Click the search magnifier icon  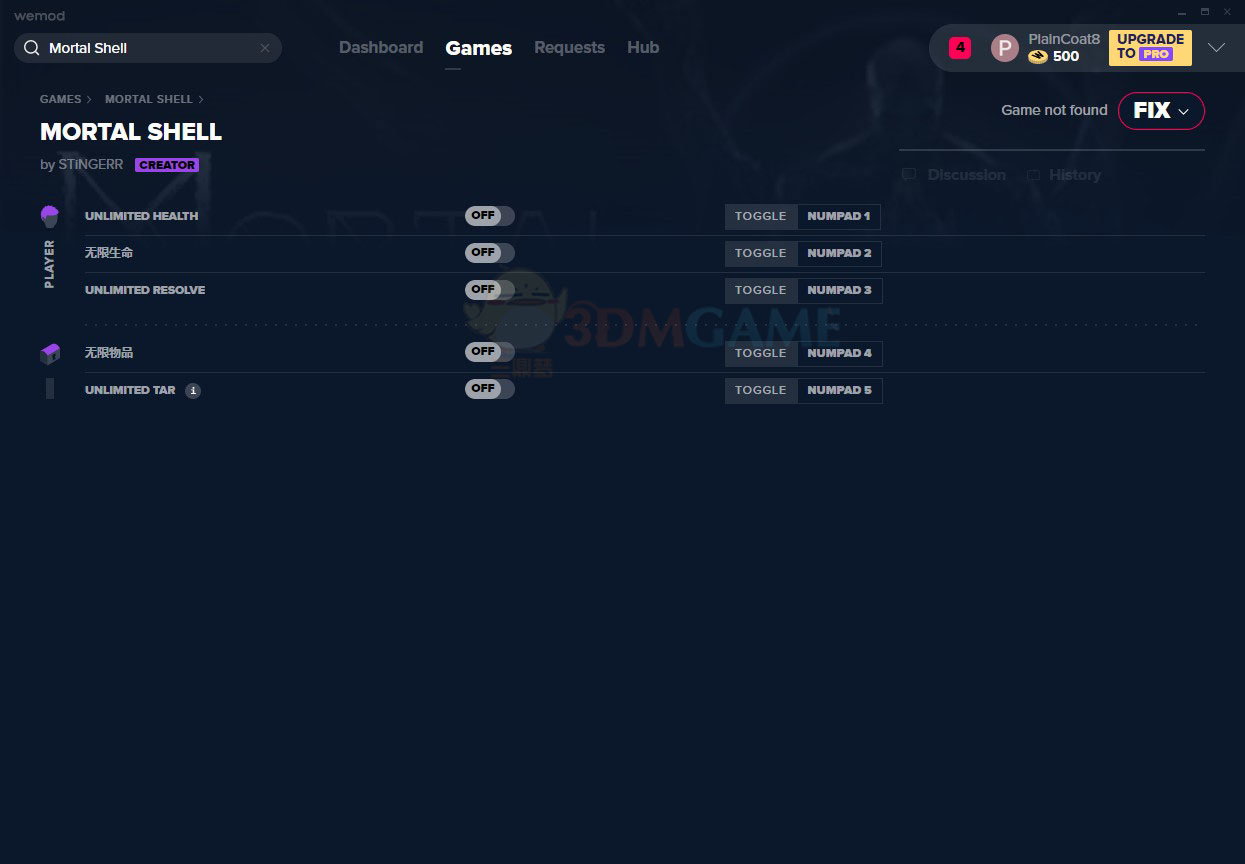point(31,48)
